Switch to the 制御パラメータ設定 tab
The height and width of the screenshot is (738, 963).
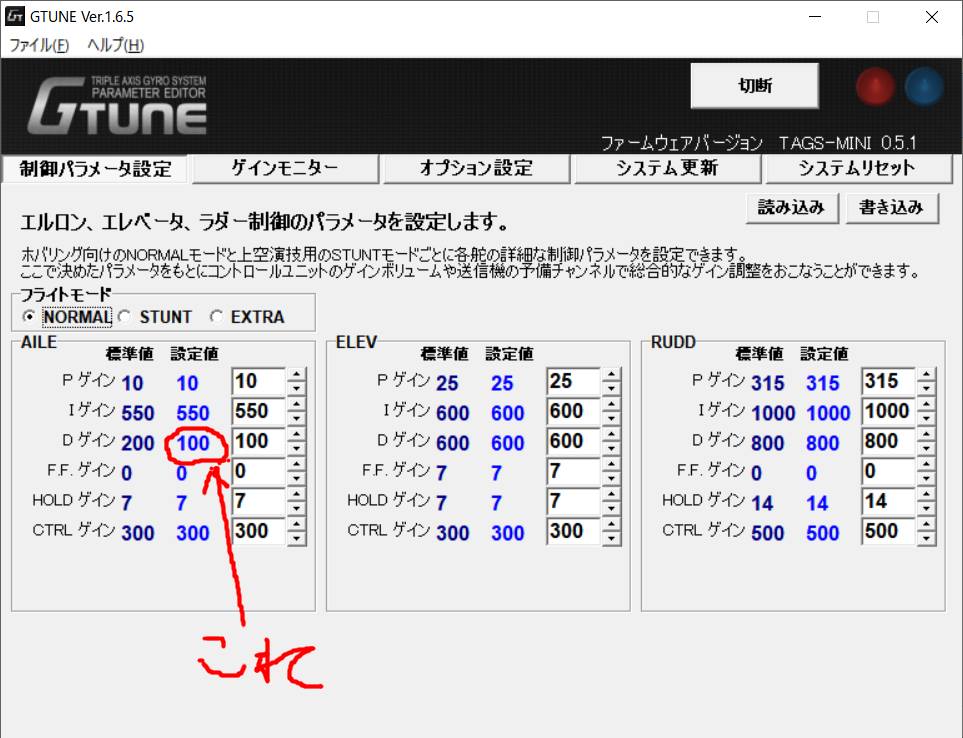click(x=95, y=169)
